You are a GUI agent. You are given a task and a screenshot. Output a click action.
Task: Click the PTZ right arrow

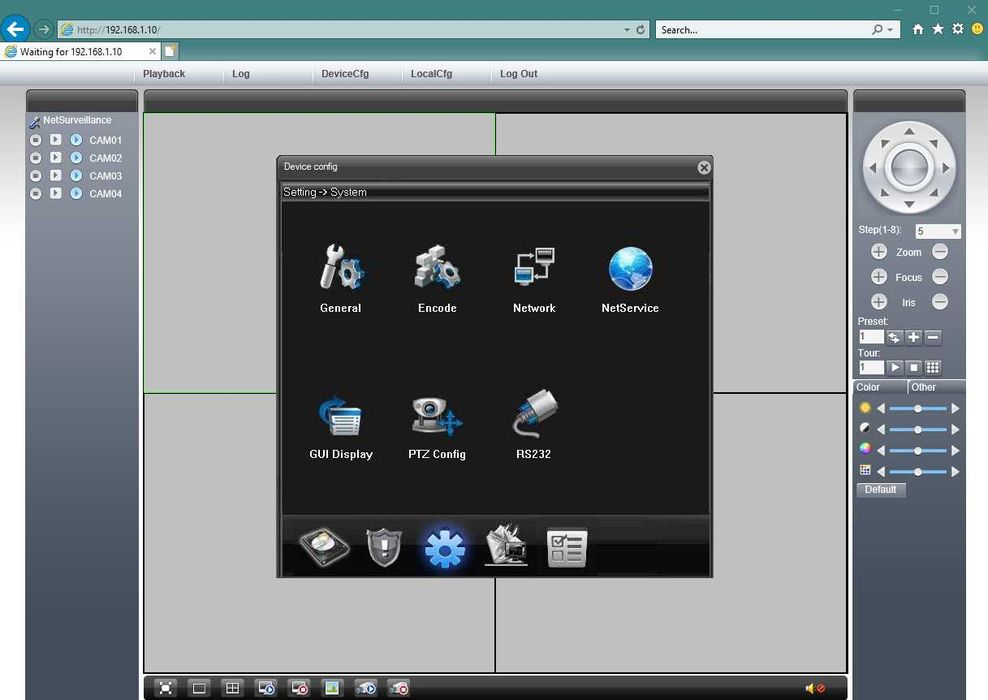[x=945, y=168]
